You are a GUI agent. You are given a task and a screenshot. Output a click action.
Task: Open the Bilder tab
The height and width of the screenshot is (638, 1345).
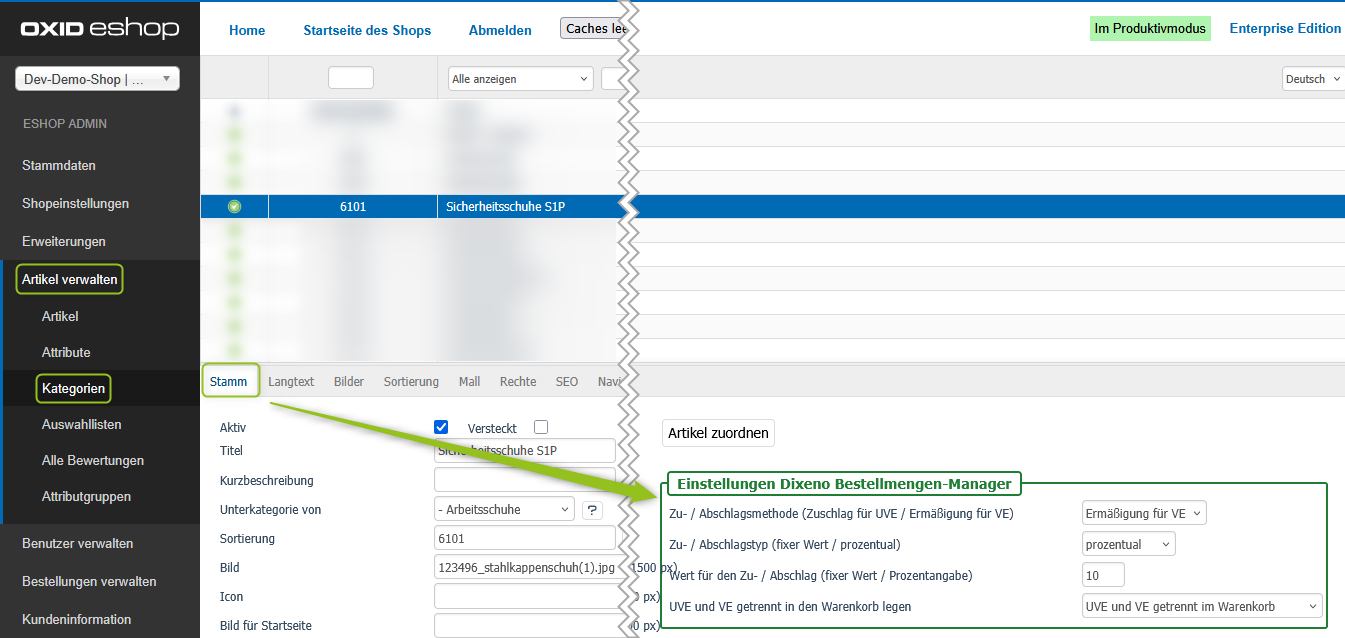349,381
